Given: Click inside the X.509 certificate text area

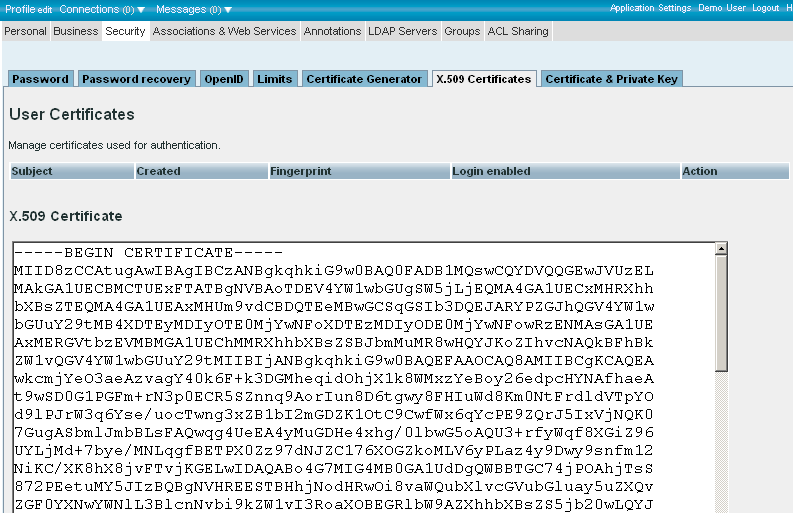Looking at the screenshot, I should 360,380.
